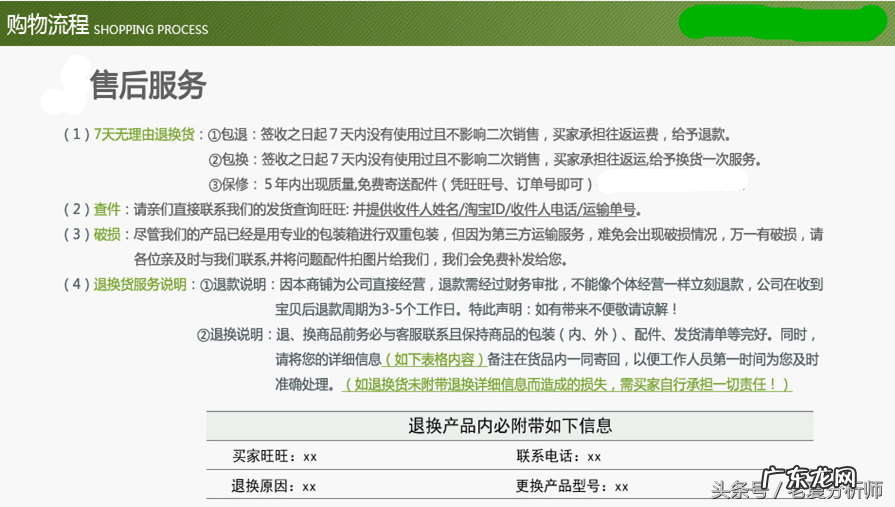Click the 退换原因: xx table cell
Image resolution: width=895 pixels, height=507 pixels.
[273, 486]
